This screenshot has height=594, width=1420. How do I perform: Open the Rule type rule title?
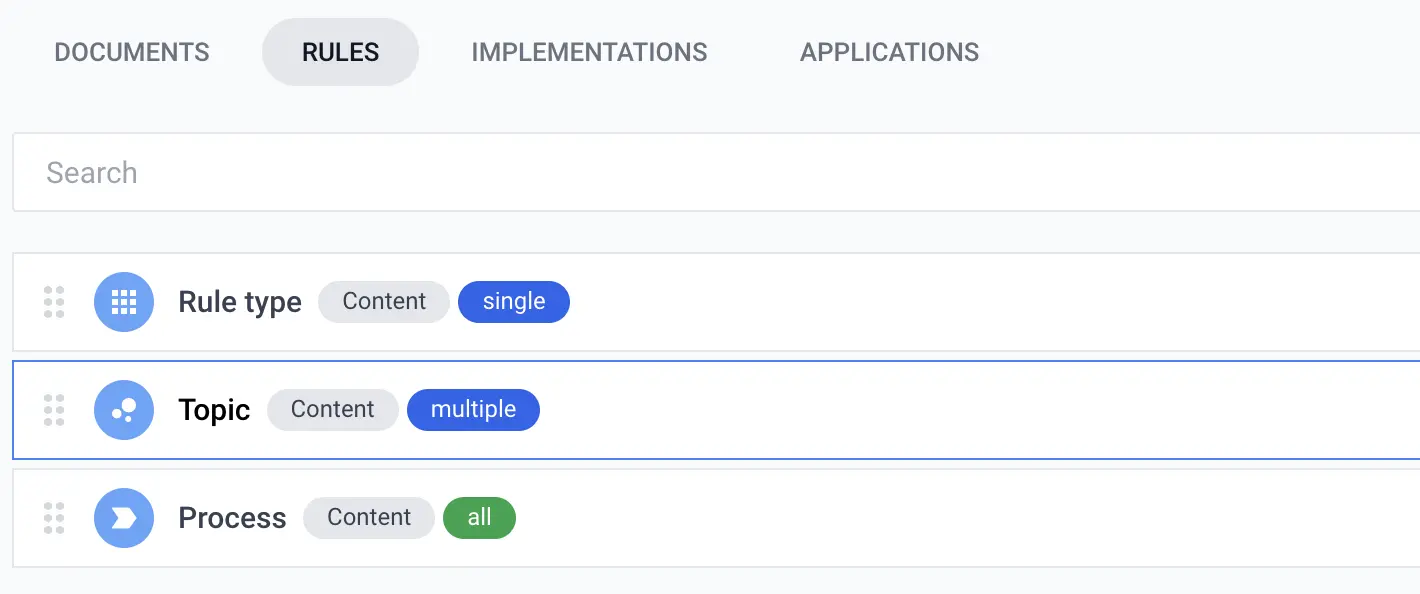240,302
